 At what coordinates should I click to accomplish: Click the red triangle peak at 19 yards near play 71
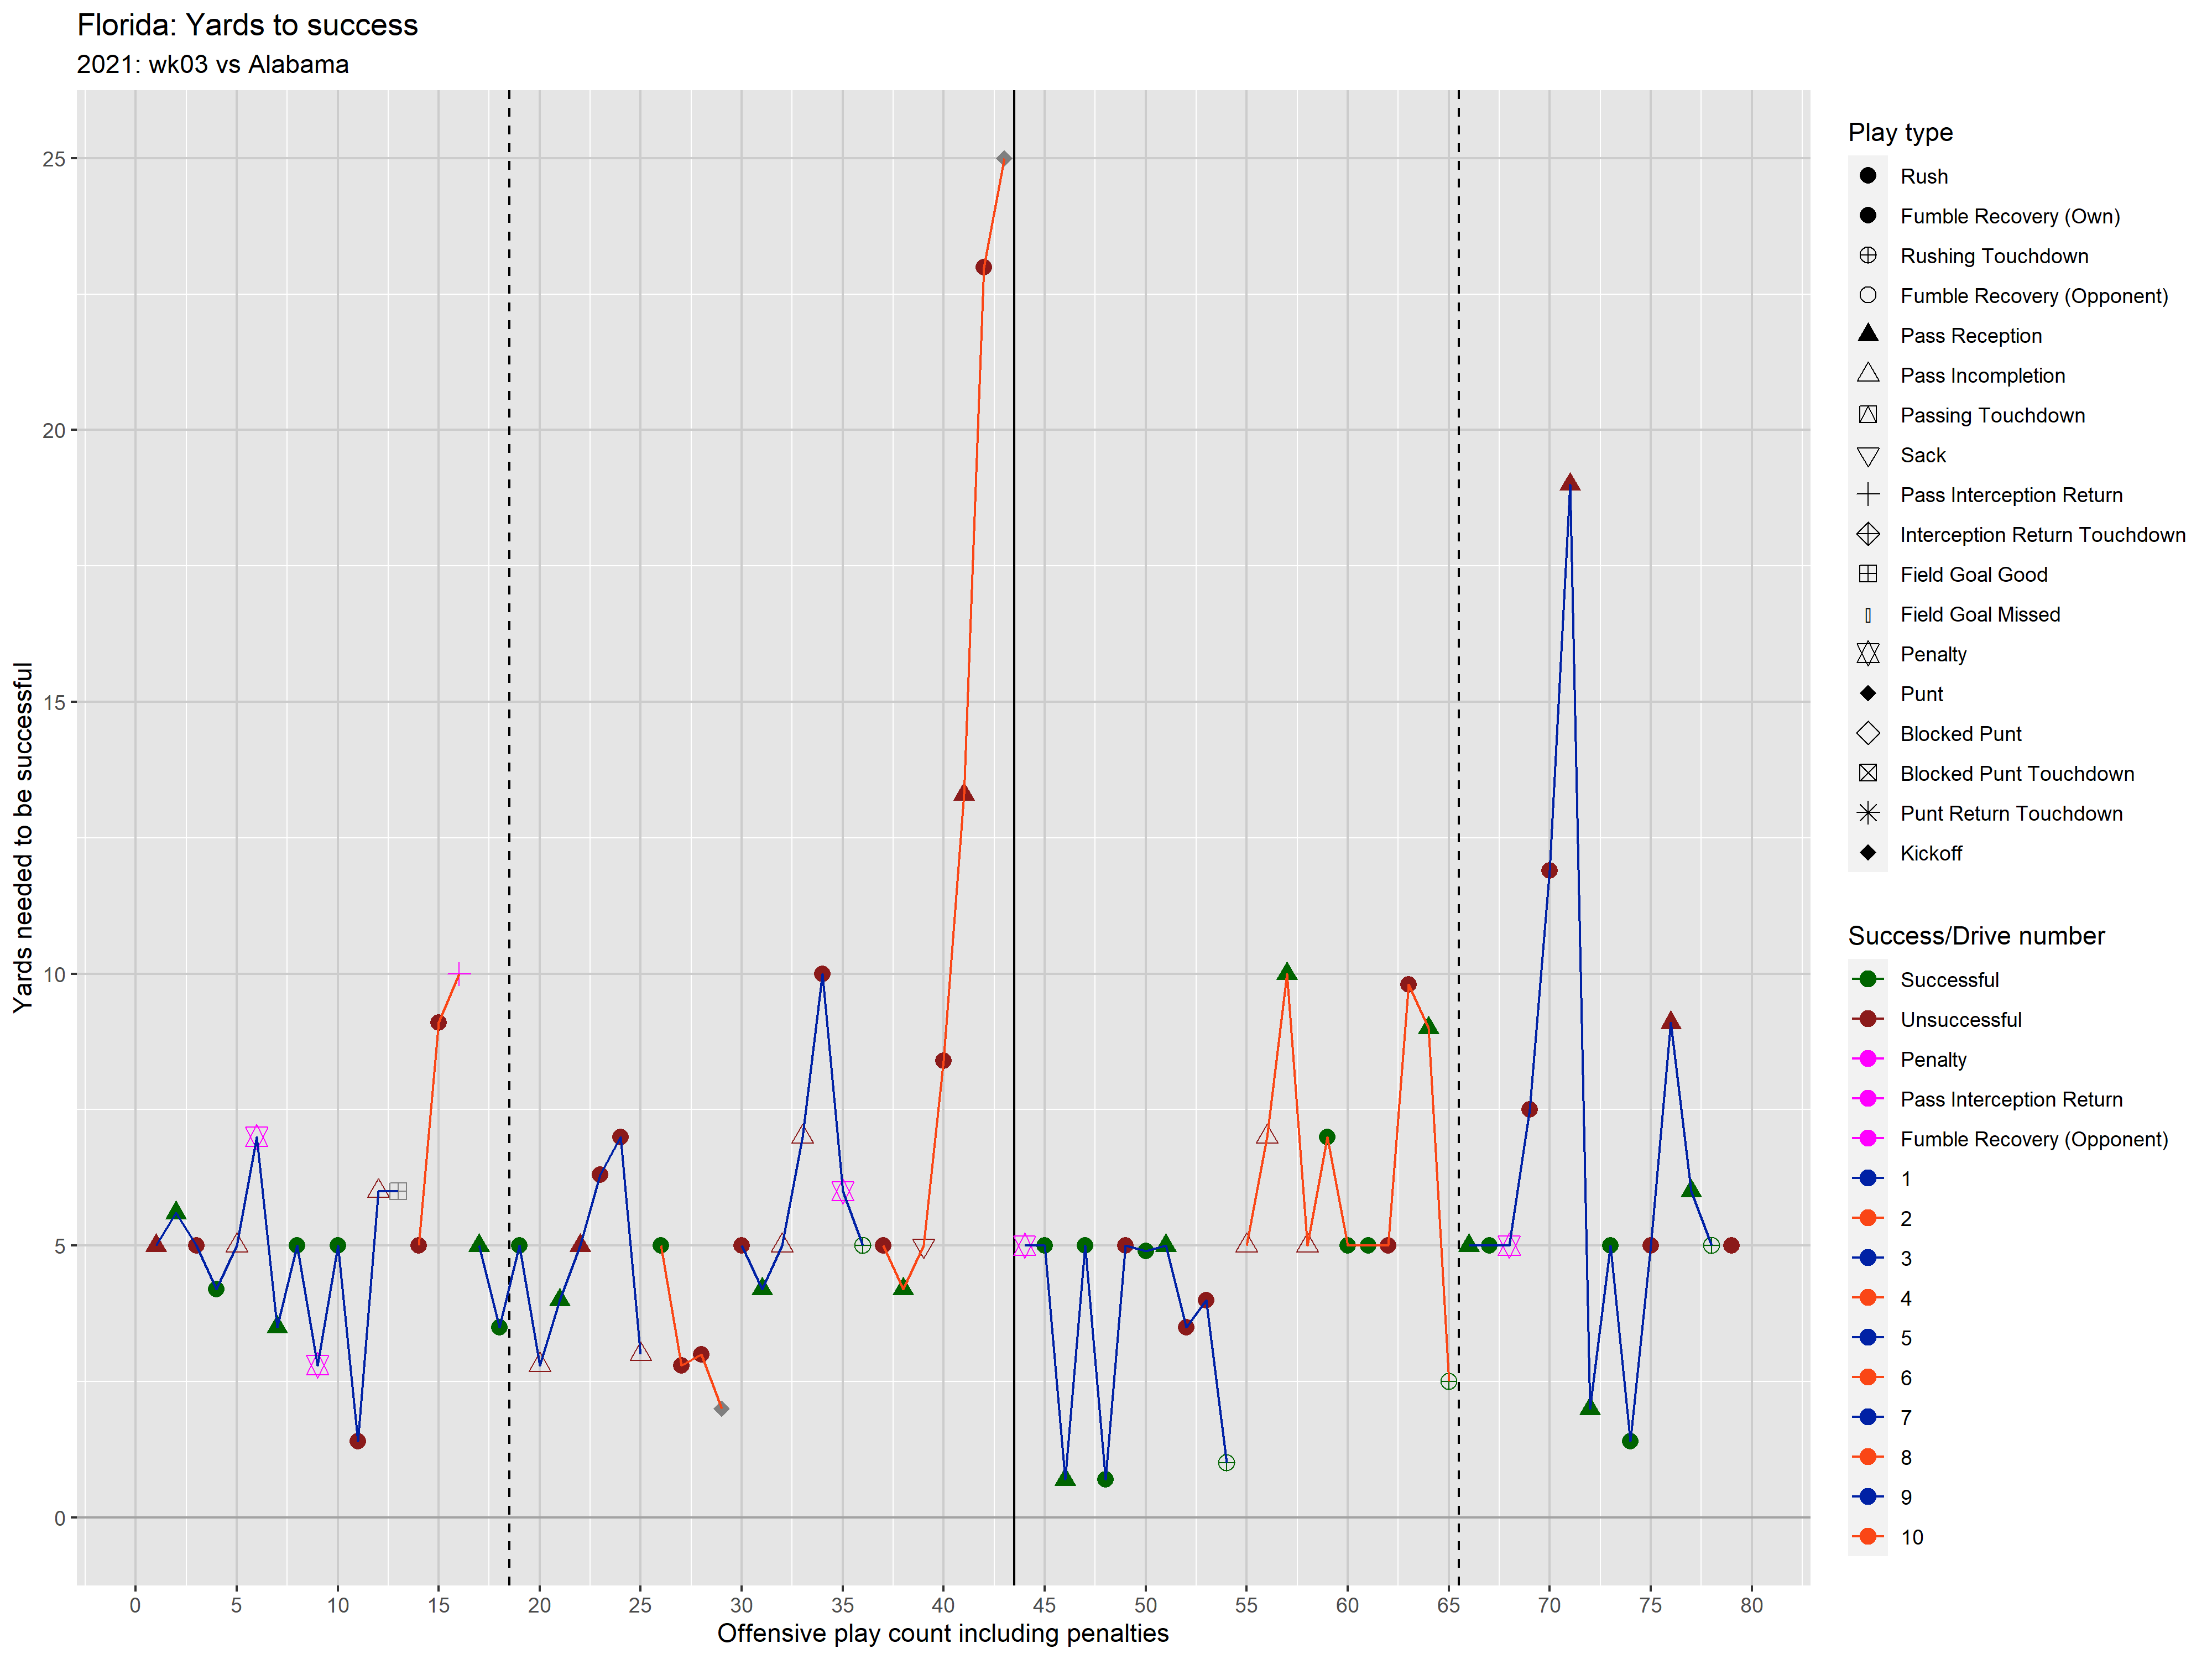[x=1570, y=483]
